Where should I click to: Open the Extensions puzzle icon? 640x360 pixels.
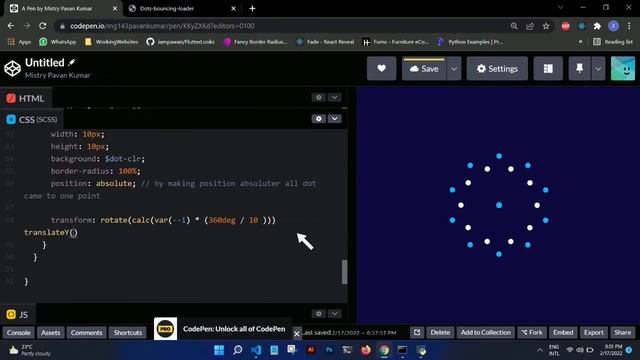(x=597, y=26)
